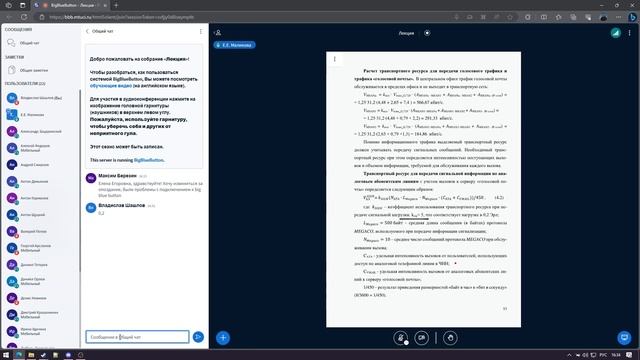Click the lecture slide in presentation area
The width and height of the screenshot is (640, 360).
[423, 189]
